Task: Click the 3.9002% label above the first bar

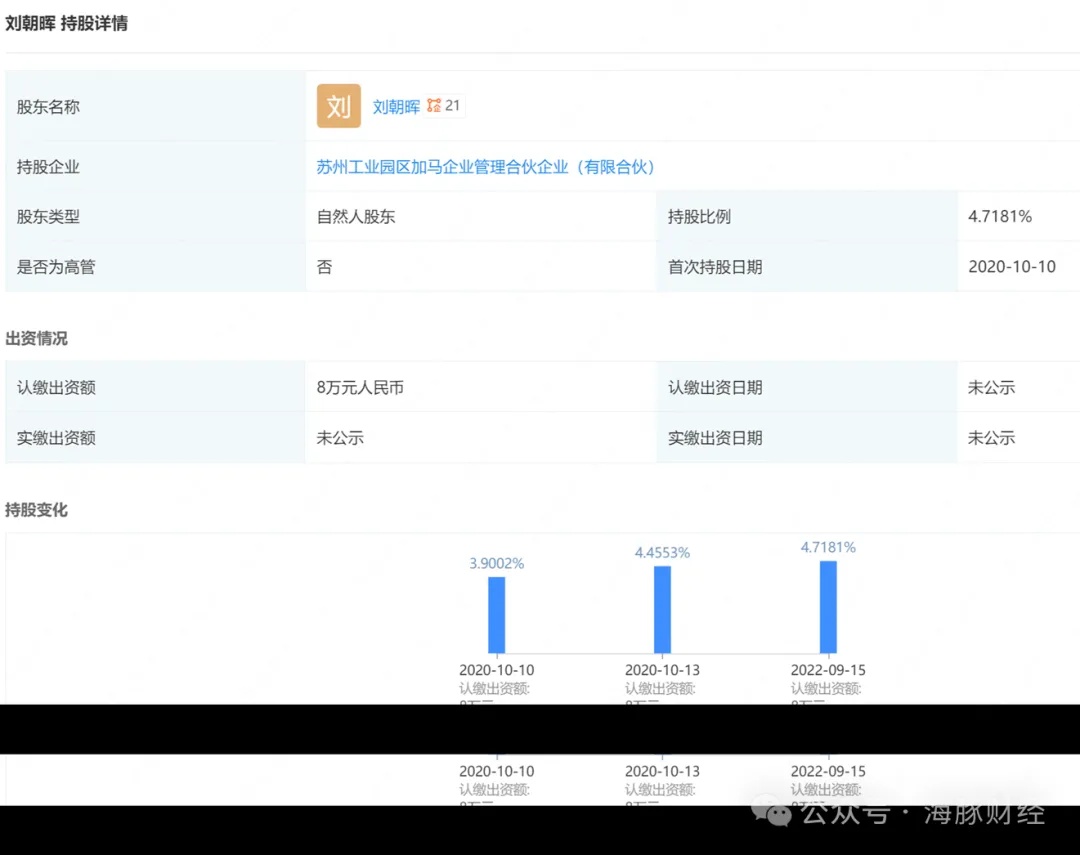Action: pos(496,563)
